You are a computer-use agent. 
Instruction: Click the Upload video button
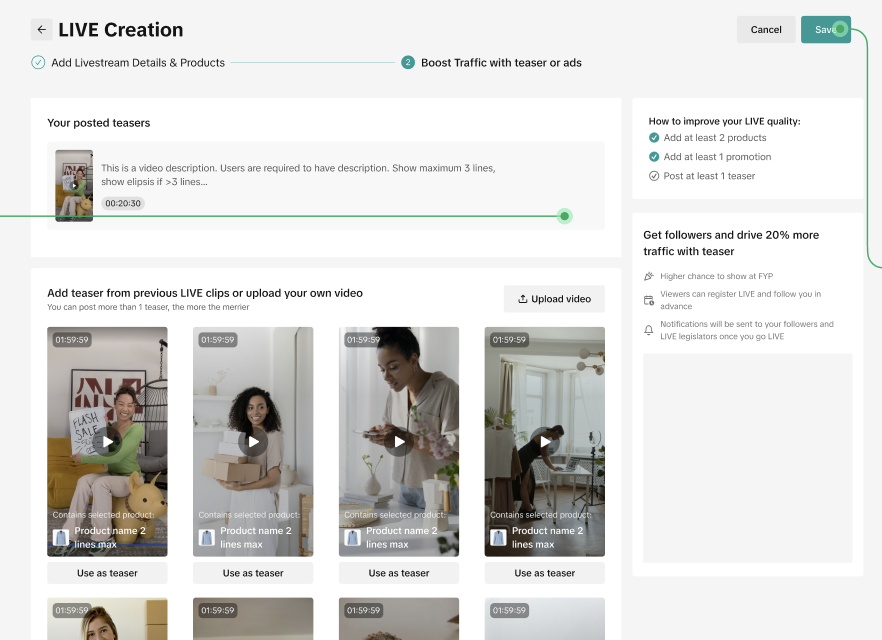(x=554, y=299)
